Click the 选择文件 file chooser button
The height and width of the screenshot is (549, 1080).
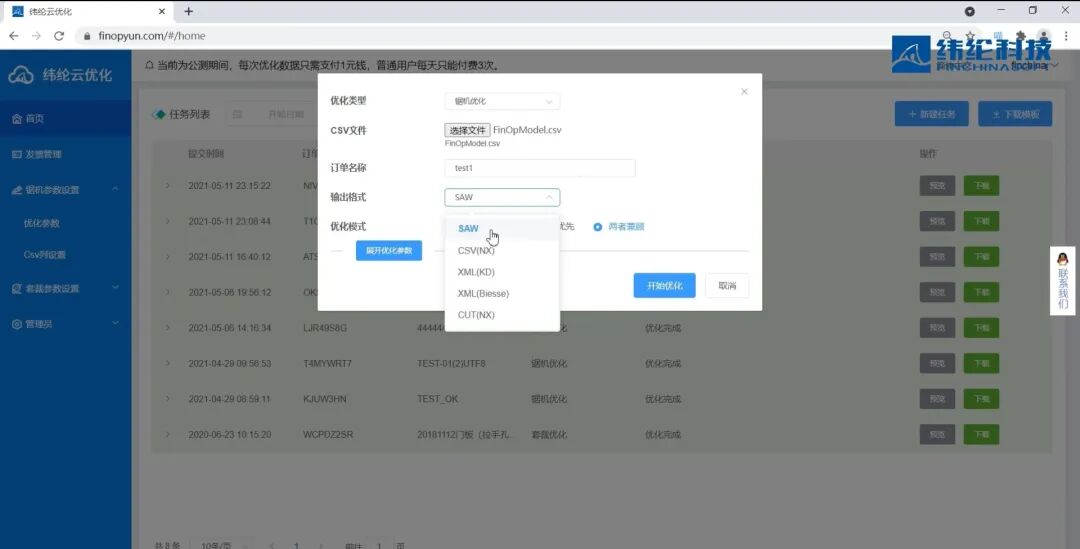[x=467, y=130]
